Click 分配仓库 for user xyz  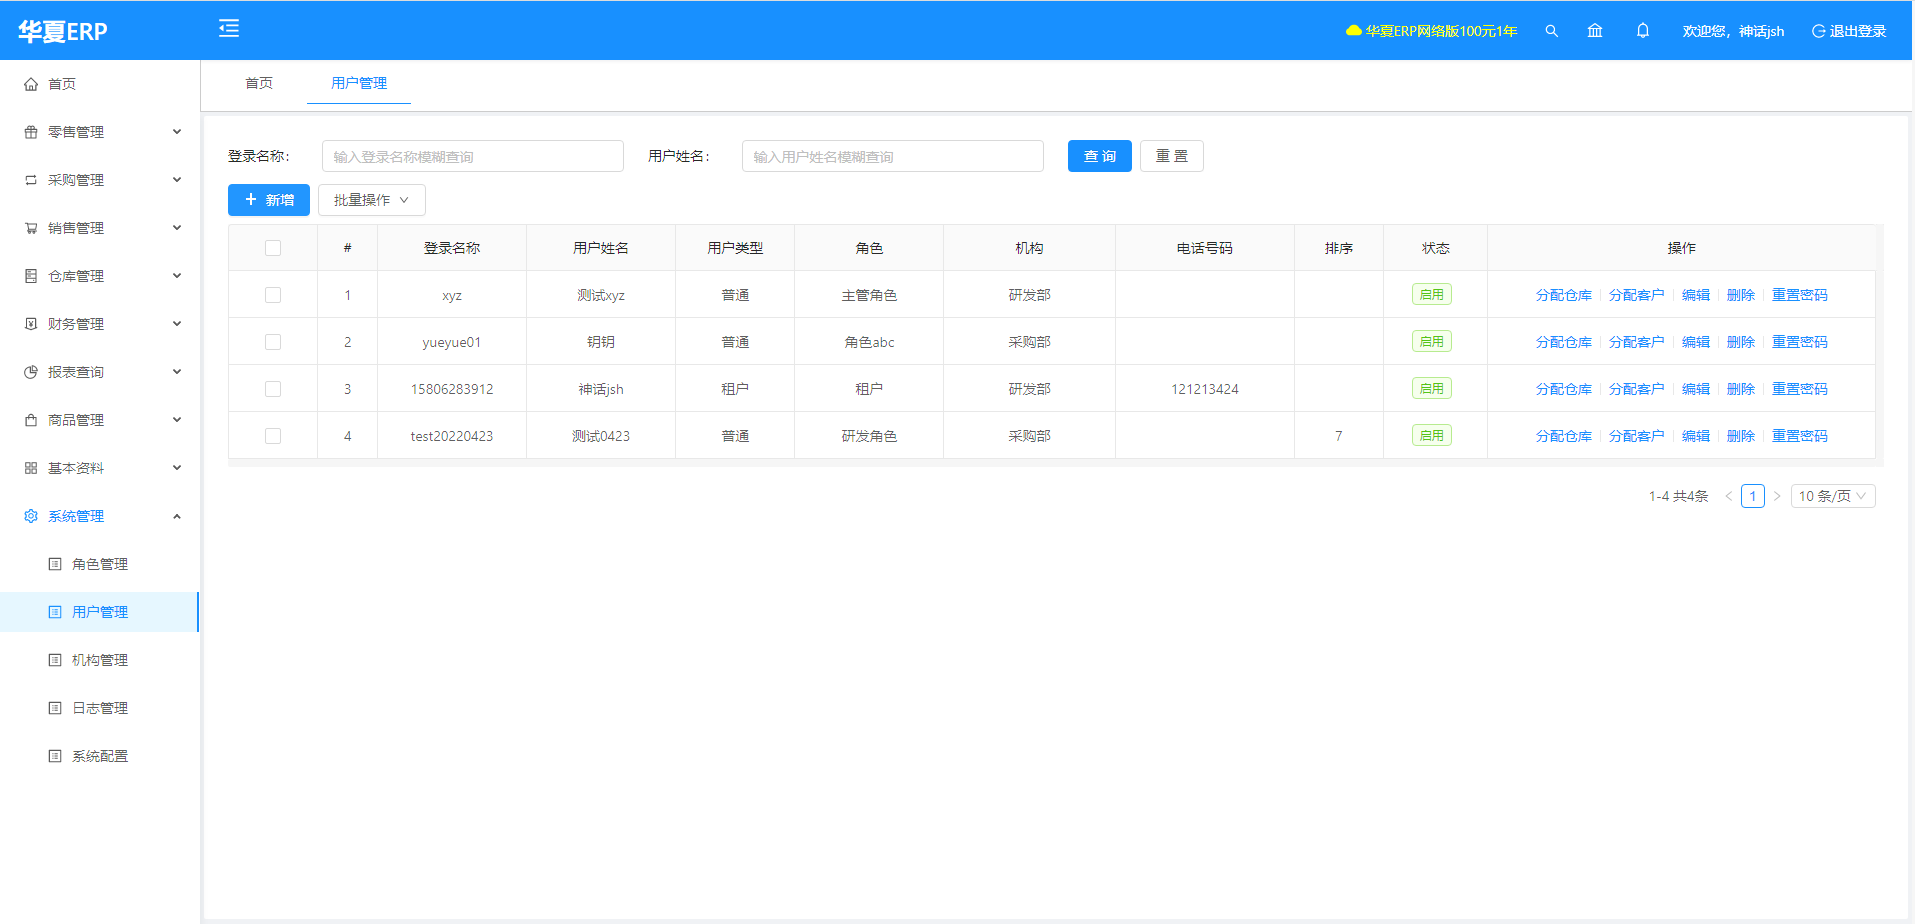coord(1564,295)
